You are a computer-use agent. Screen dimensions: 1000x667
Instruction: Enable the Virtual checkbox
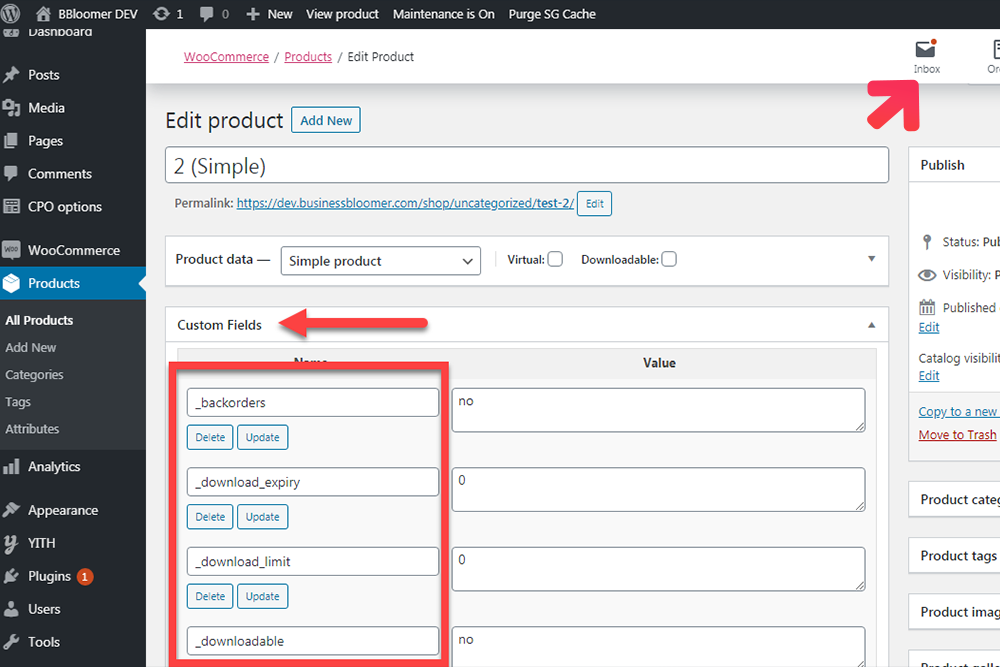[555, 259]
